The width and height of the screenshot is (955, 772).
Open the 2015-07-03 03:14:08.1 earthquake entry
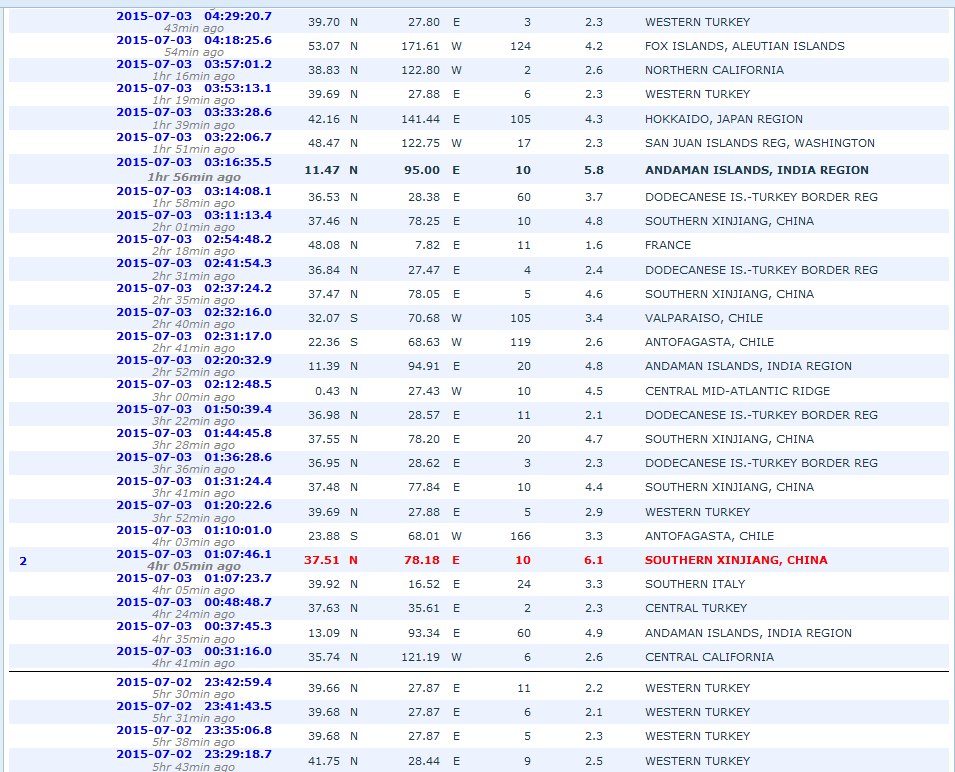point(194,191)
